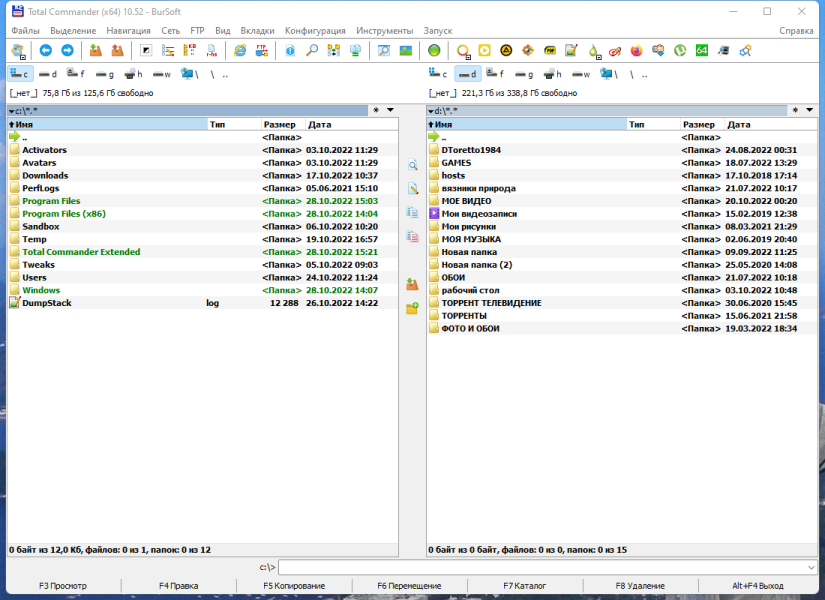Launch the Internet Explorer toolbar icon
The height and width of the screenshot is (600, 825).
240,51
